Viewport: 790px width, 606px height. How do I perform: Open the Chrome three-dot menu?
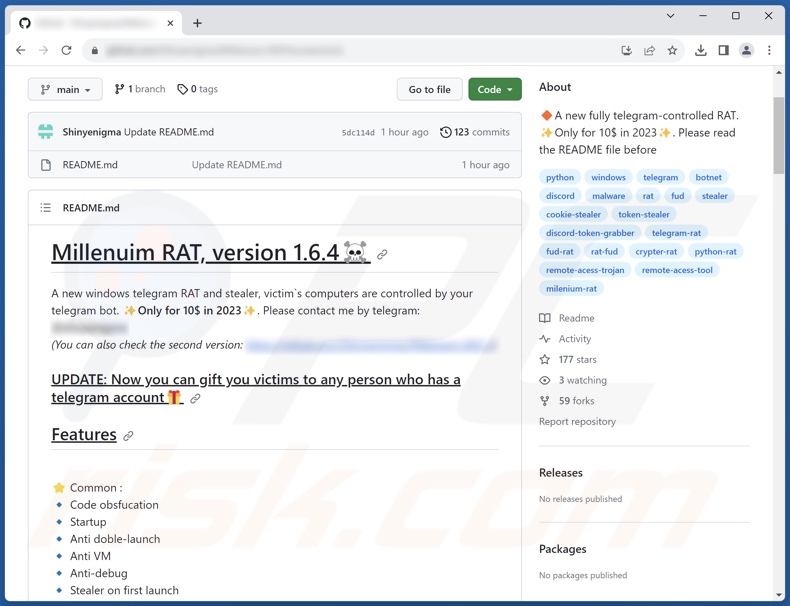[x=769, y=50]
